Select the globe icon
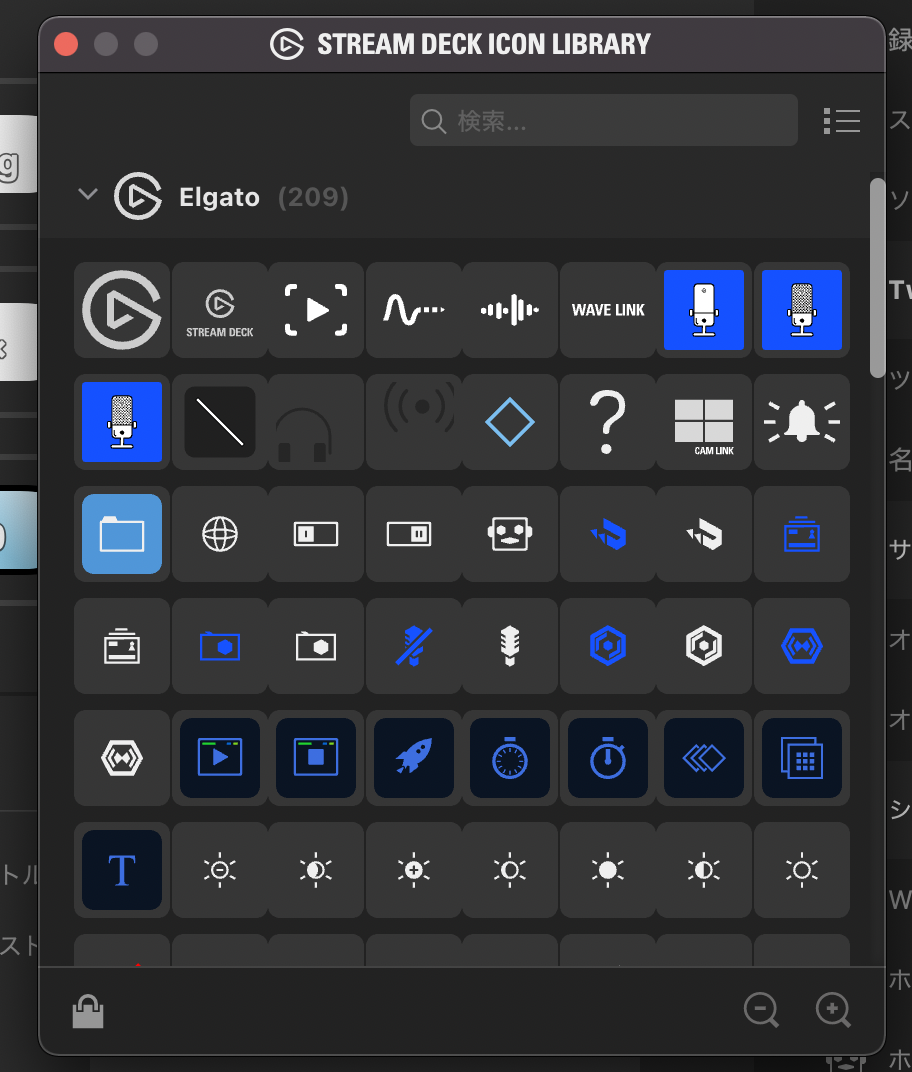912x1072 pixels. tap(220, 534)
